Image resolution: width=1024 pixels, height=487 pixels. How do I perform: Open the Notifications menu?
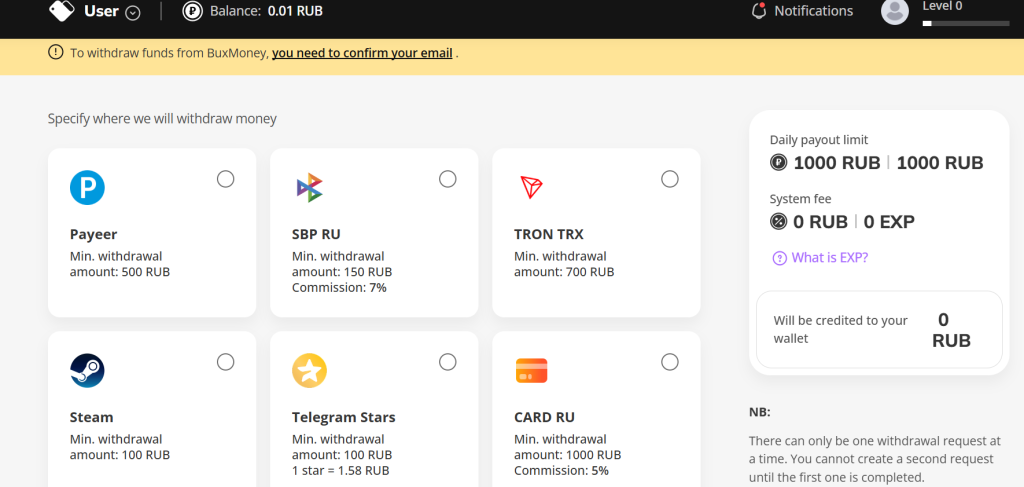point(813,11)
